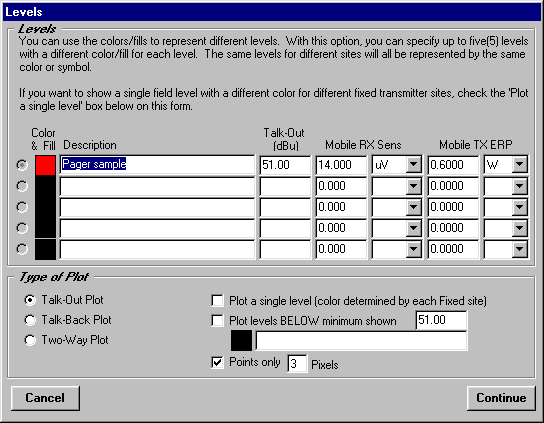Select the Talk-Back Plot radio button

[x=30, y=320]
